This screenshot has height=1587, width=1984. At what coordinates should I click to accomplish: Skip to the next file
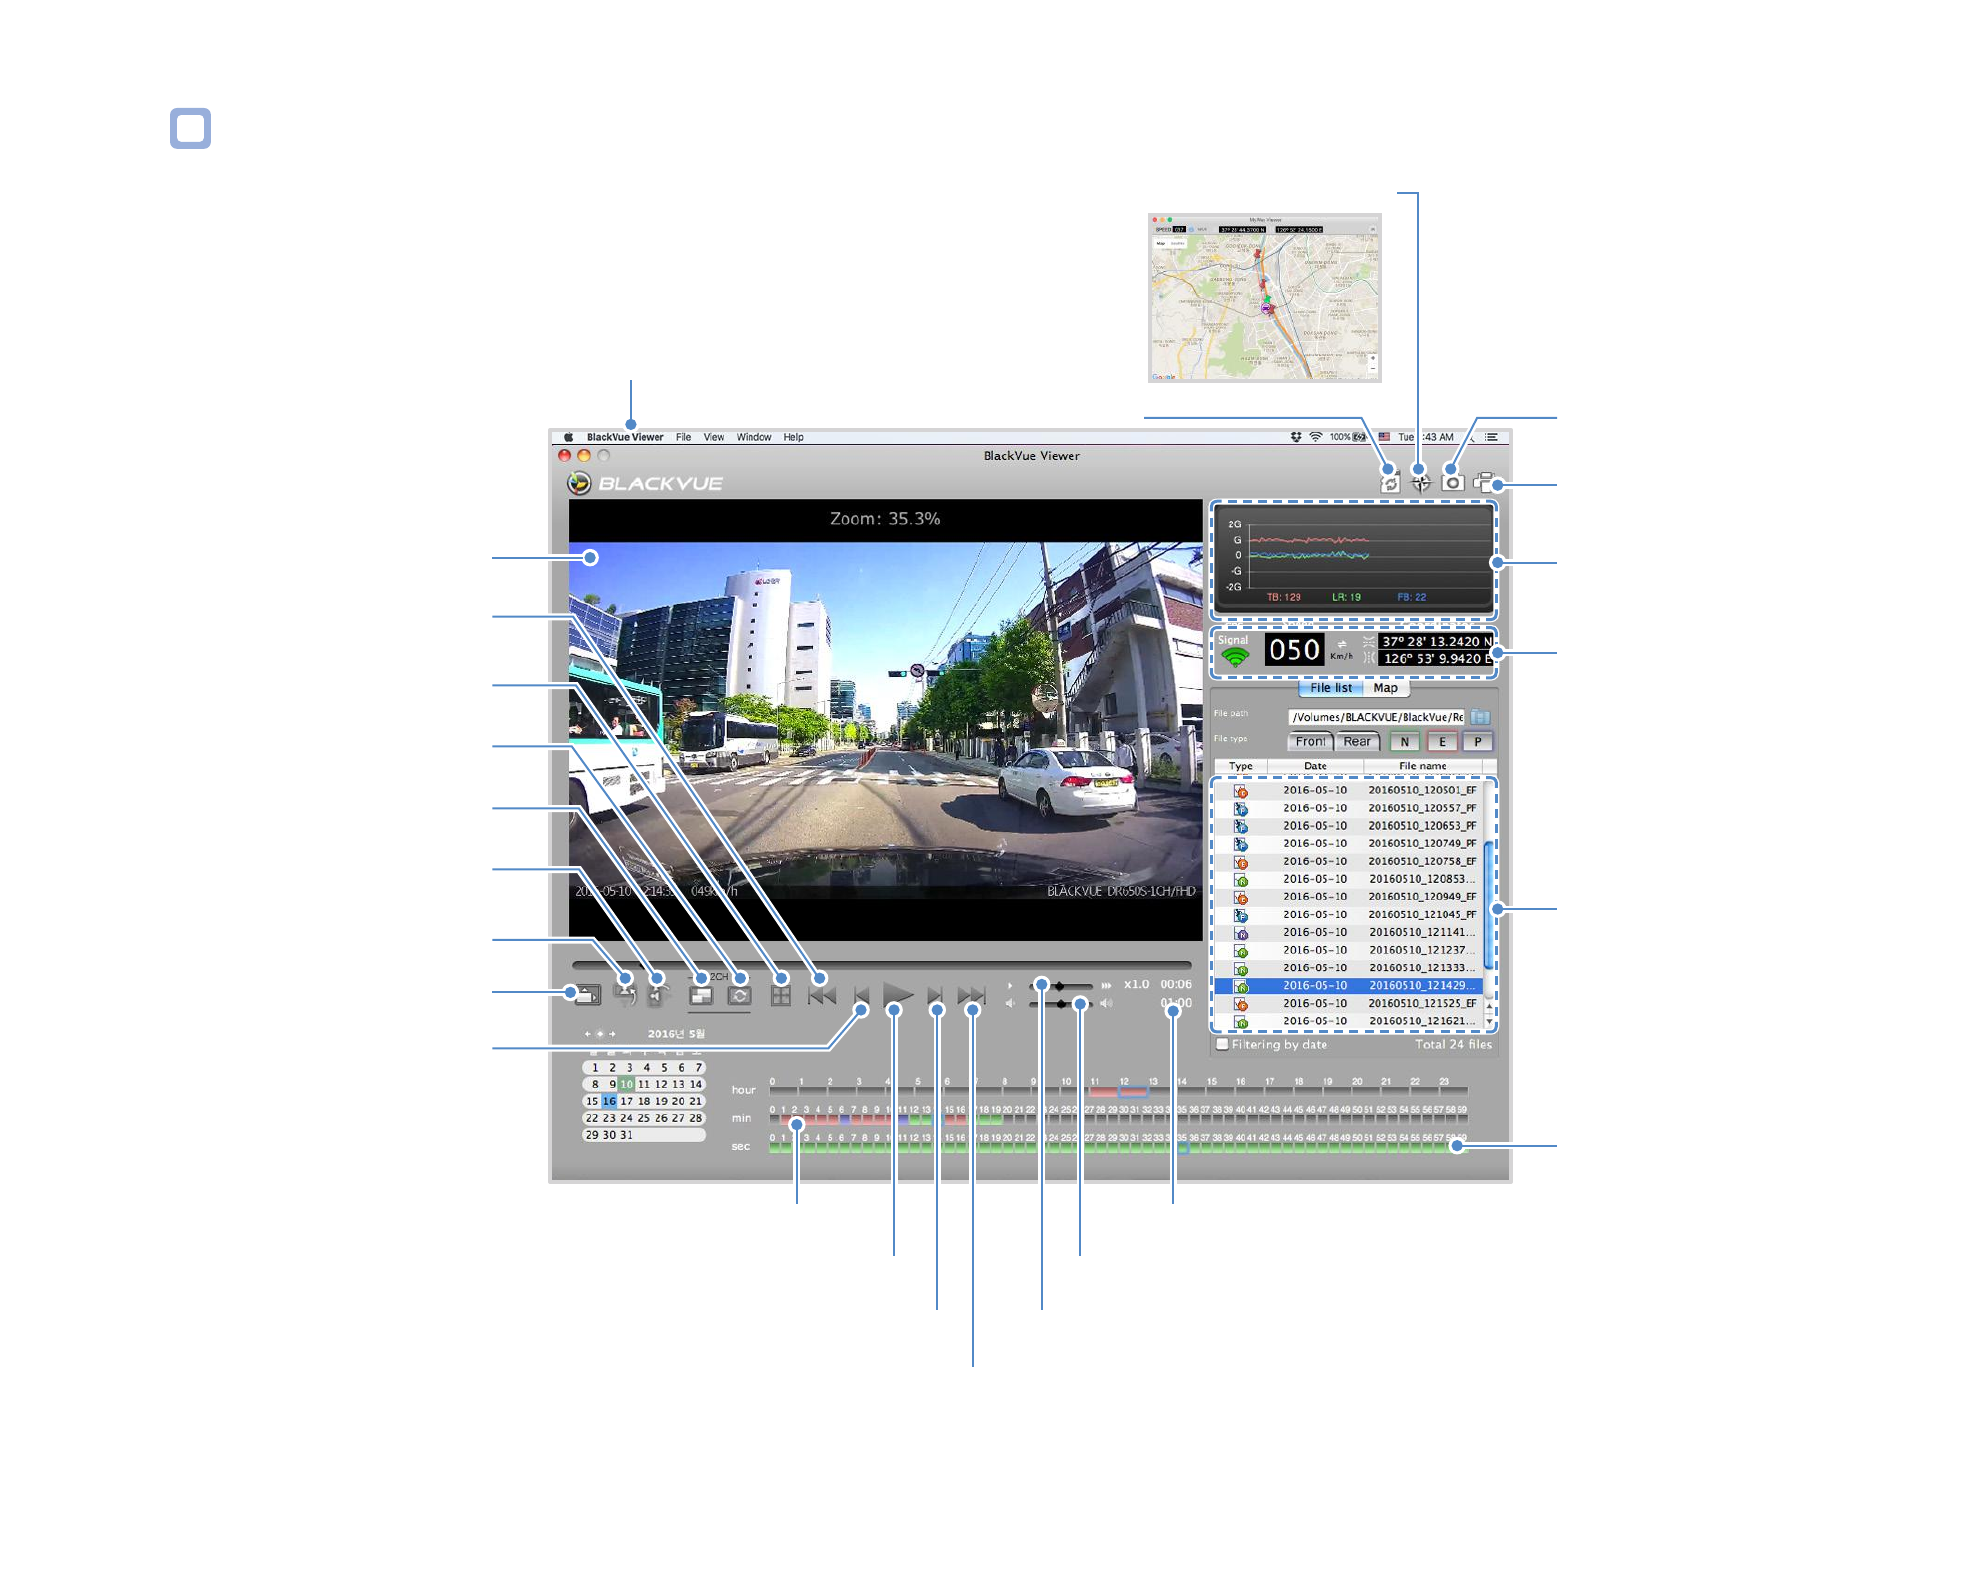tap(971, 996)
